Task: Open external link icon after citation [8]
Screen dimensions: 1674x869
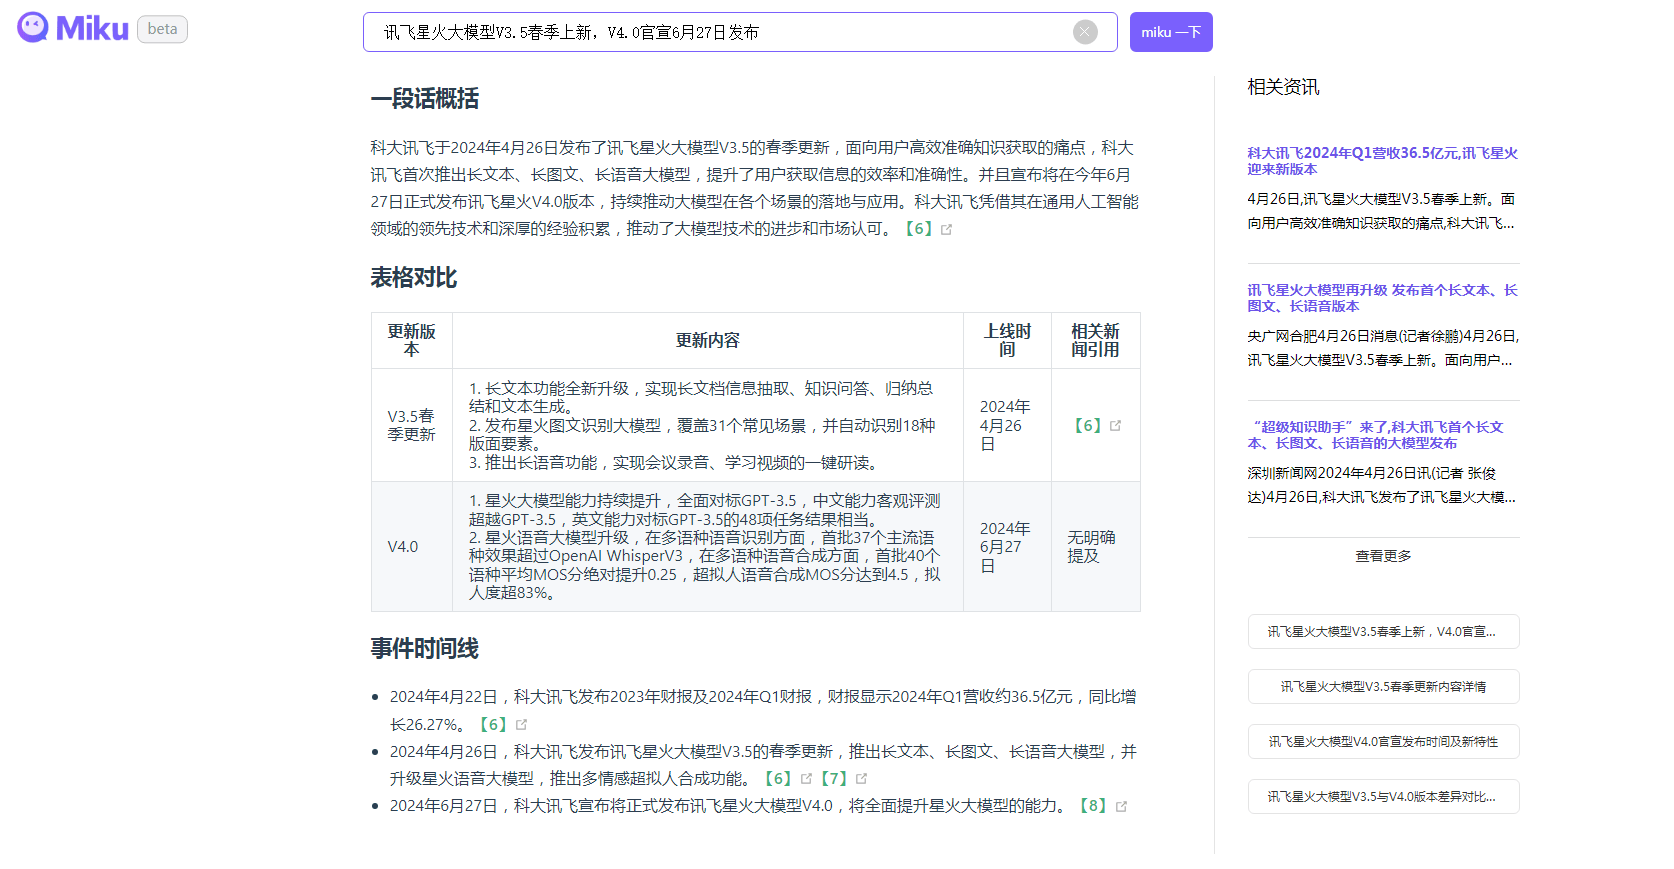Action: click(x=1121, y=807)
